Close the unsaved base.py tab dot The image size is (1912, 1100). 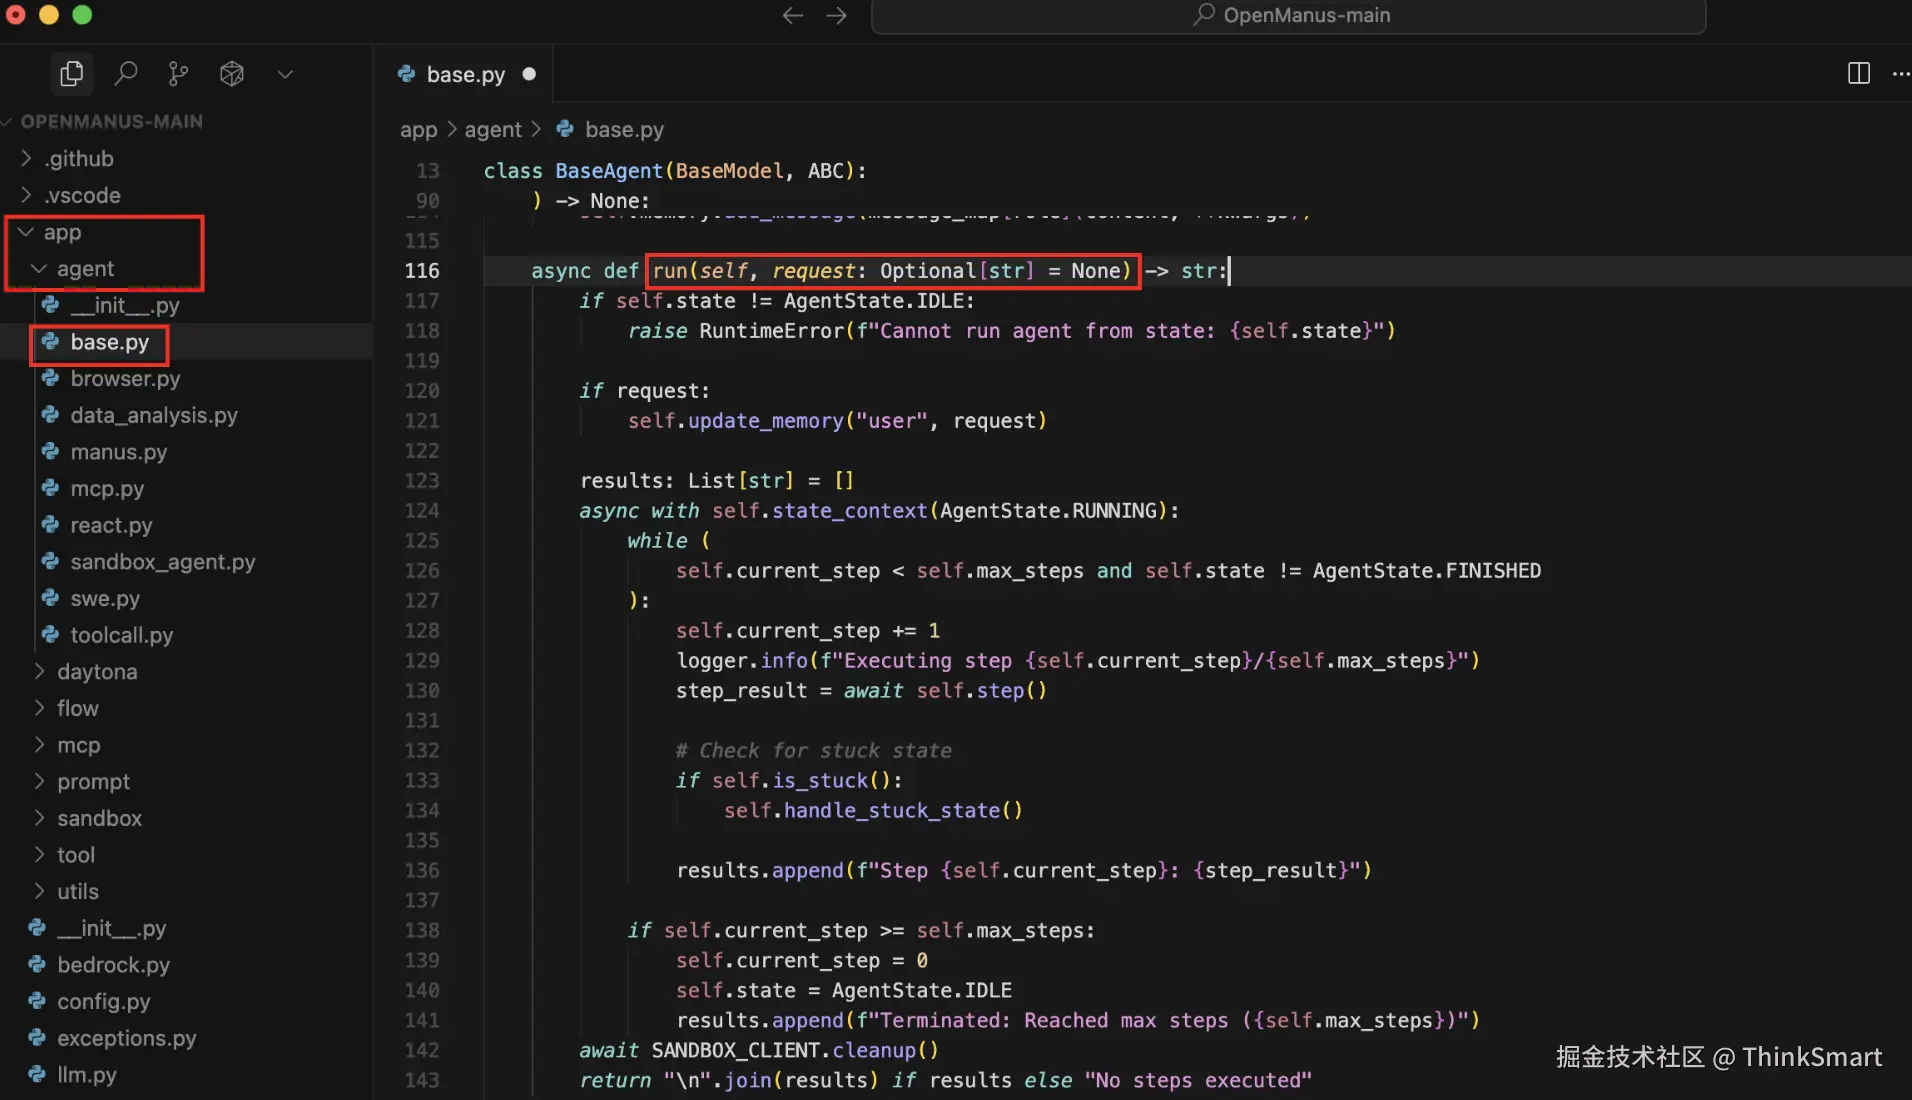[x=529, y=74]
